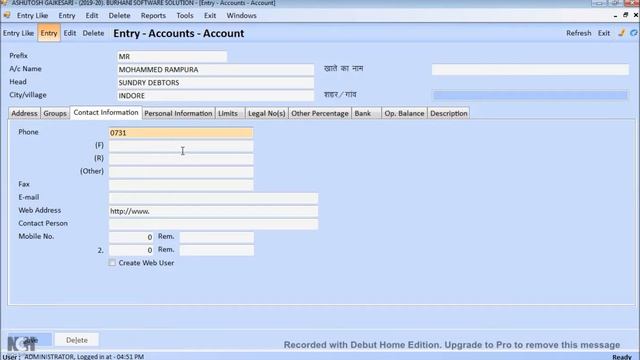Select highlighted Entry toolbar button
The height and width of the screenshot is (360, 640).
point(49,33)
